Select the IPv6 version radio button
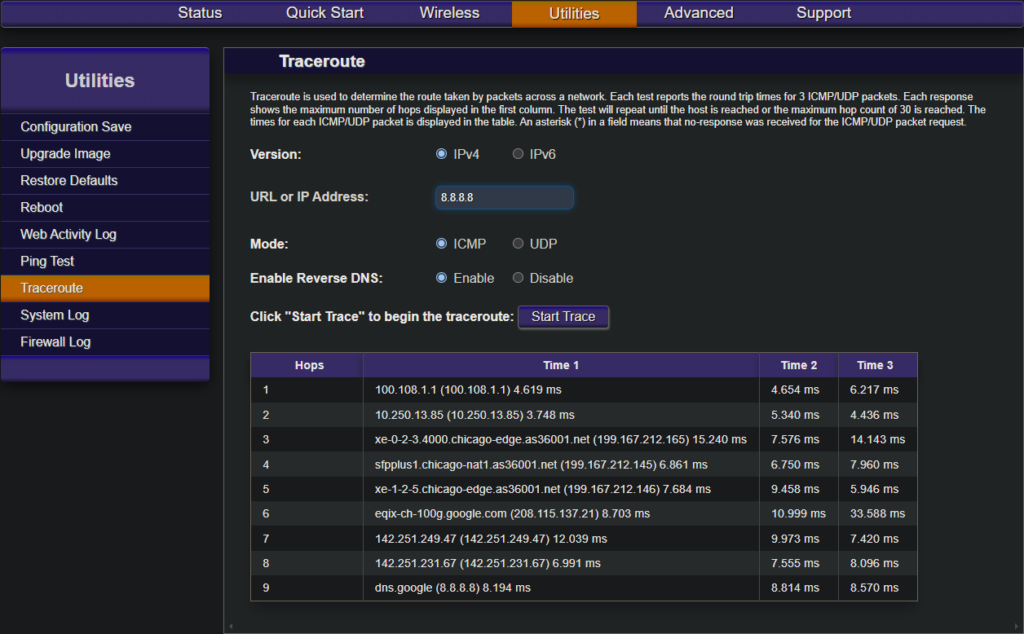This screenshot has width=1024, height=634. (x=518, y=154)
